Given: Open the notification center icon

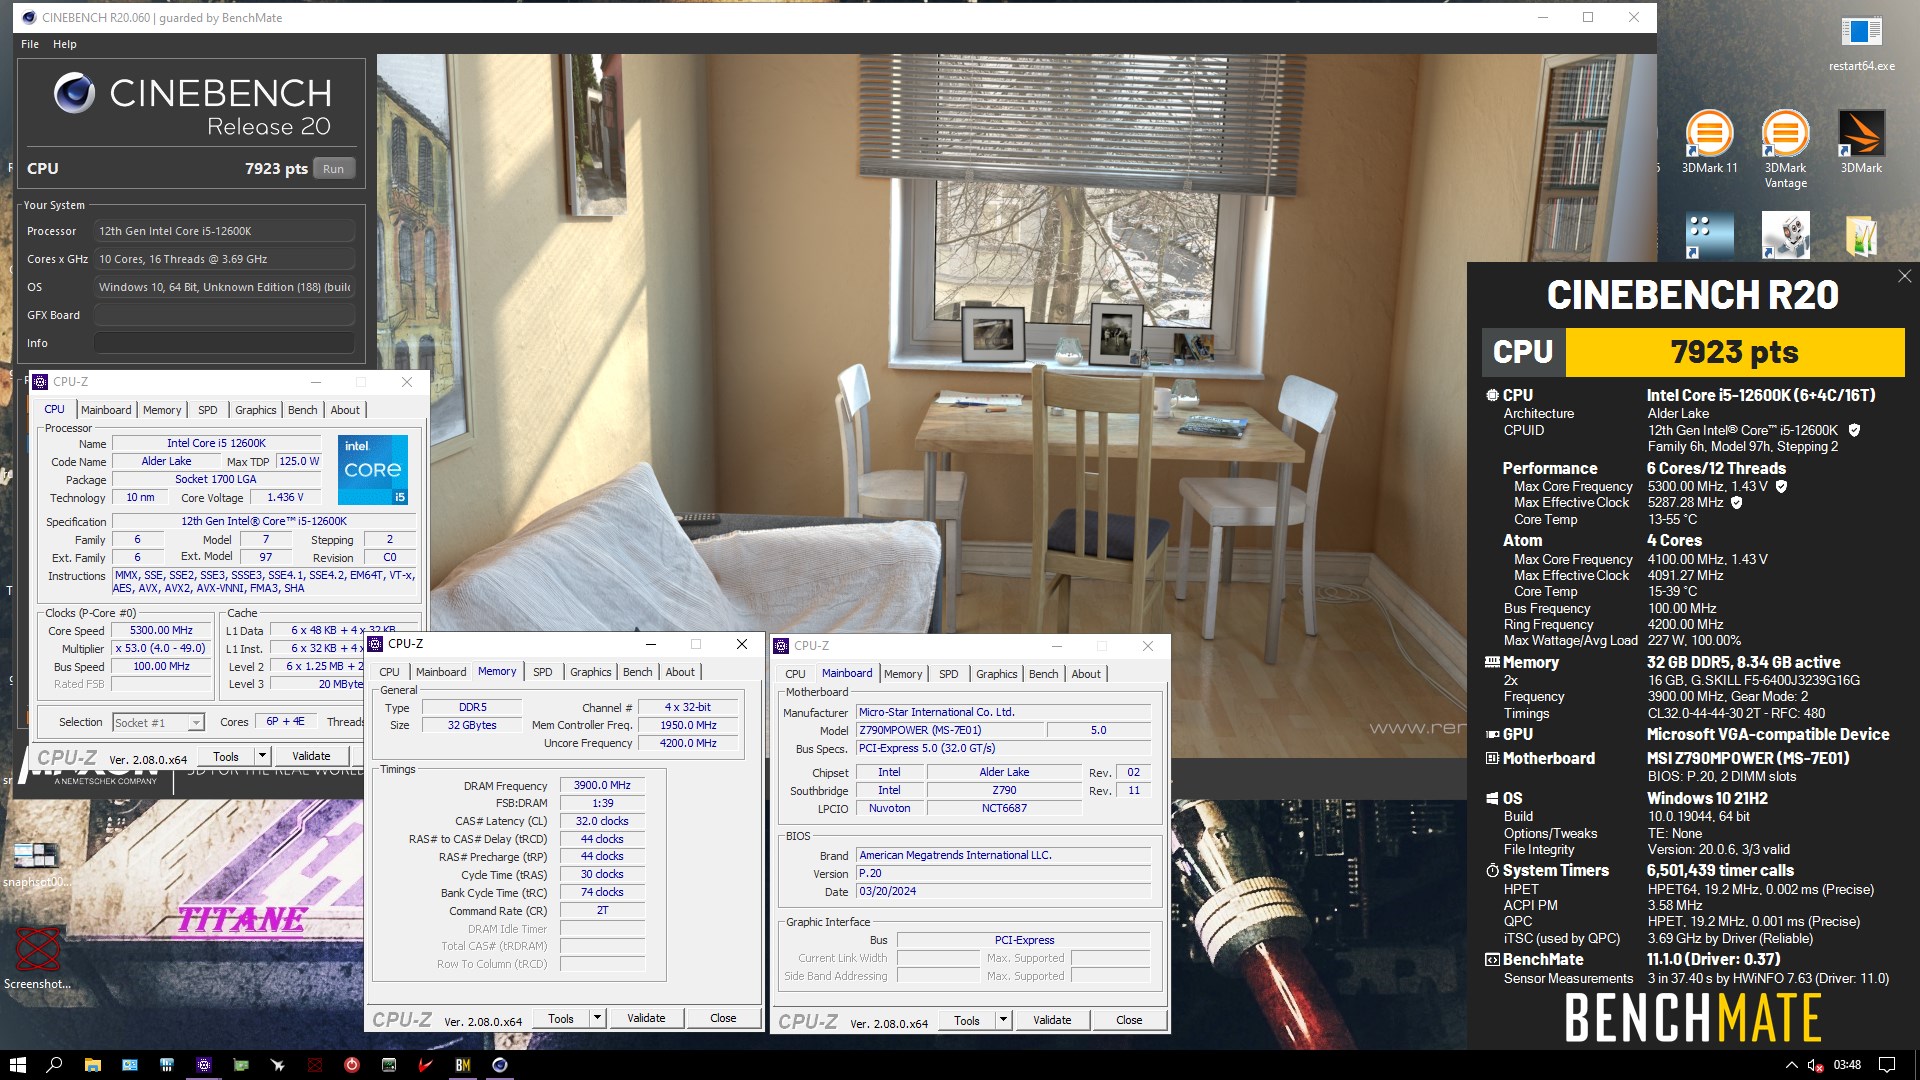Looking at the screenshot, I should point(1887,1065).
